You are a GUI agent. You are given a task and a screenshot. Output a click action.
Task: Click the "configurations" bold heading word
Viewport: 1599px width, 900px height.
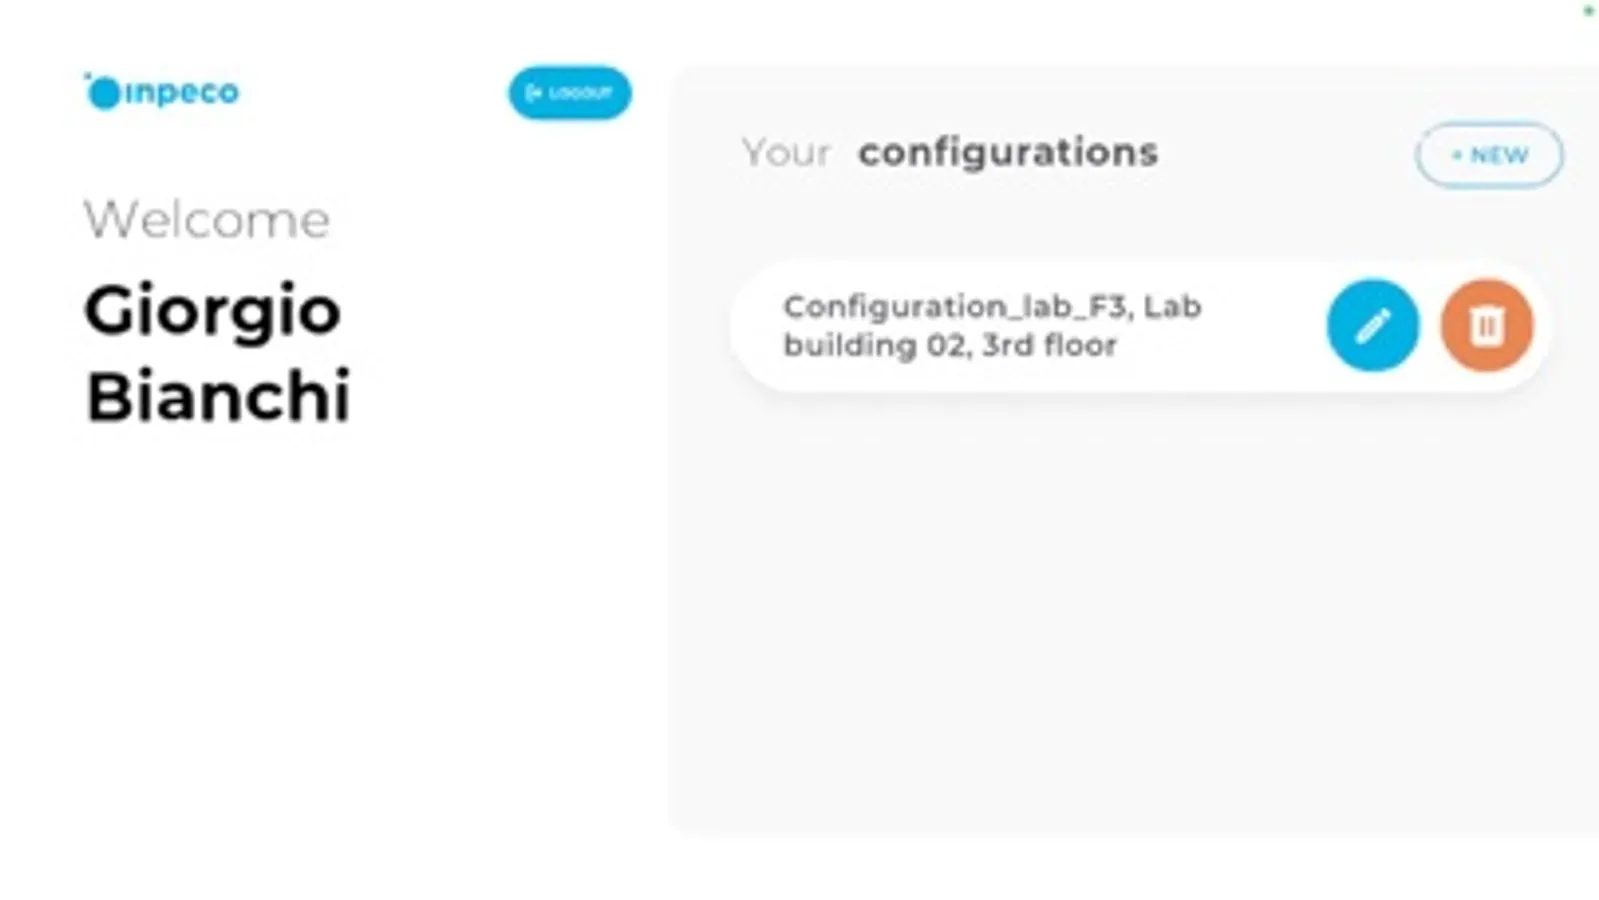click(1007, 152)
